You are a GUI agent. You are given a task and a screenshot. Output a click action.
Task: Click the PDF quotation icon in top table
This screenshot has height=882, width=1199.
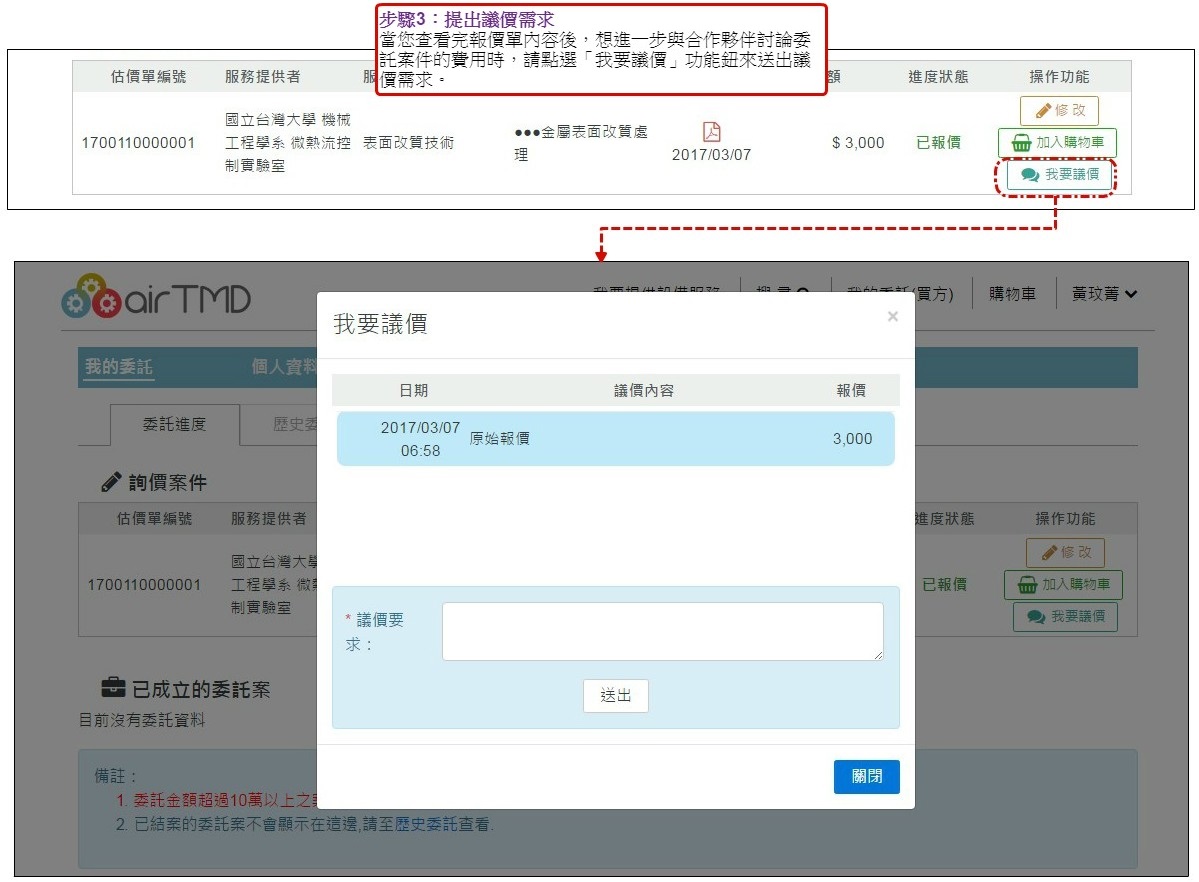711,132
